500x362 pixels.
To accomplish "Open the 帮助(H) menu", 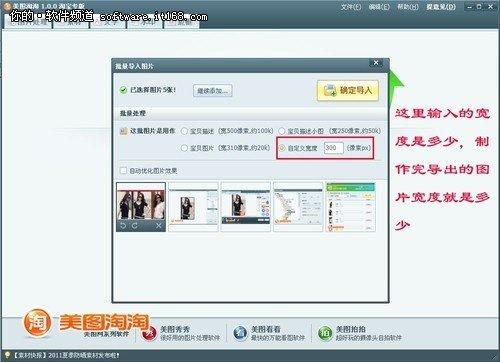I will [408, 7].
